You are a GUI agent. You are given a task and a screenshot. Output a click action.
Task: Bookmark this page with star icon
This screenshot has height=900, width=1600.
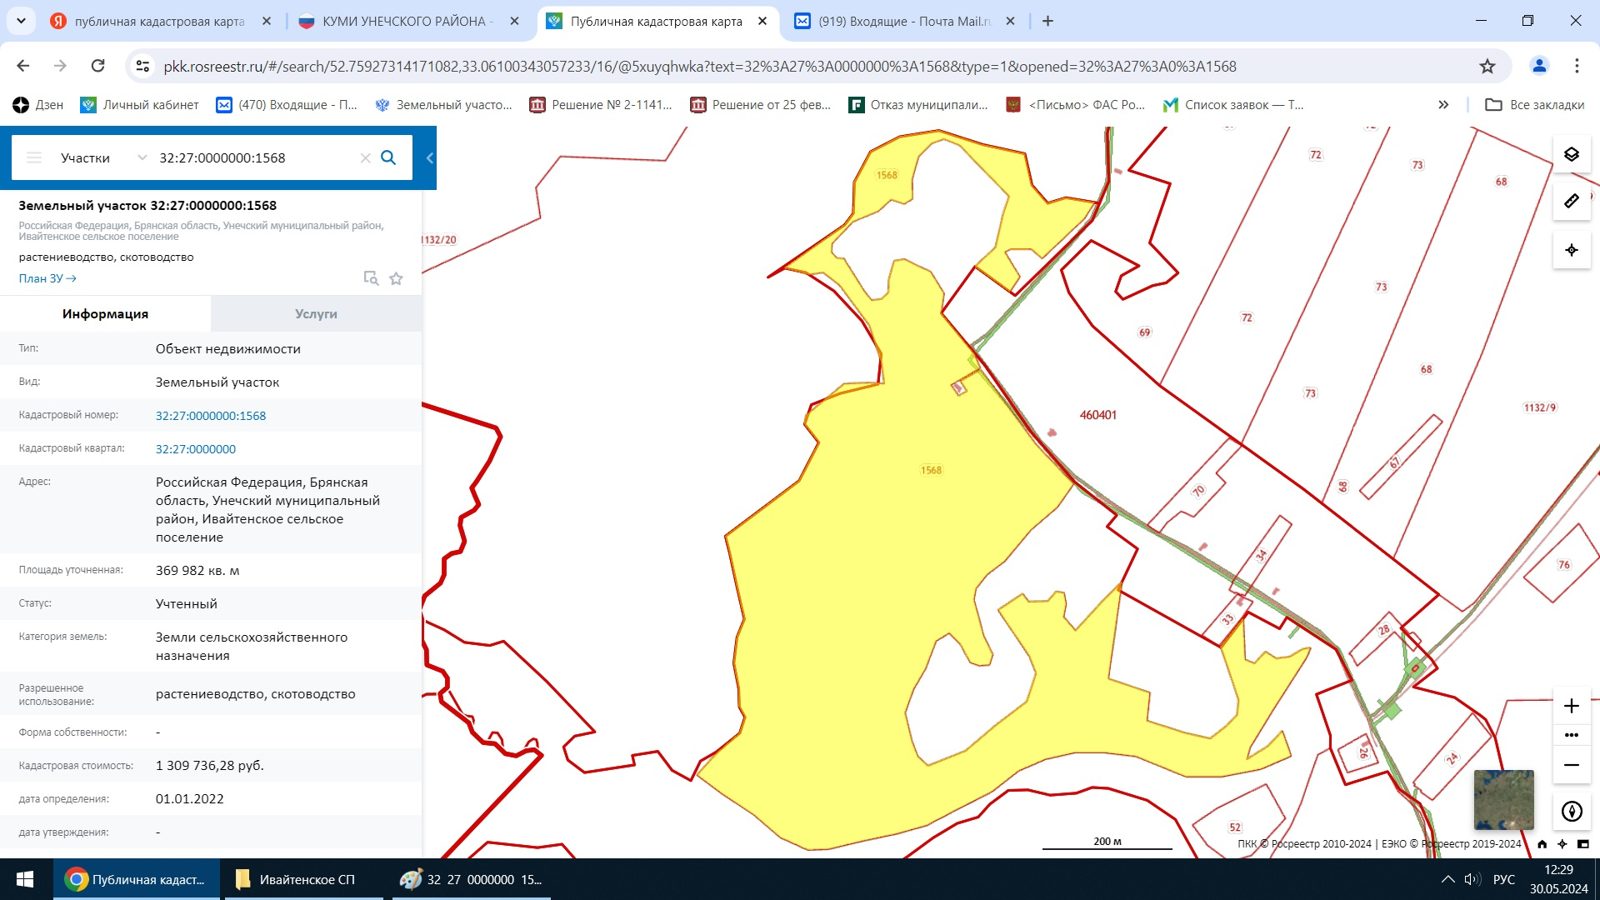point(1487,66)
